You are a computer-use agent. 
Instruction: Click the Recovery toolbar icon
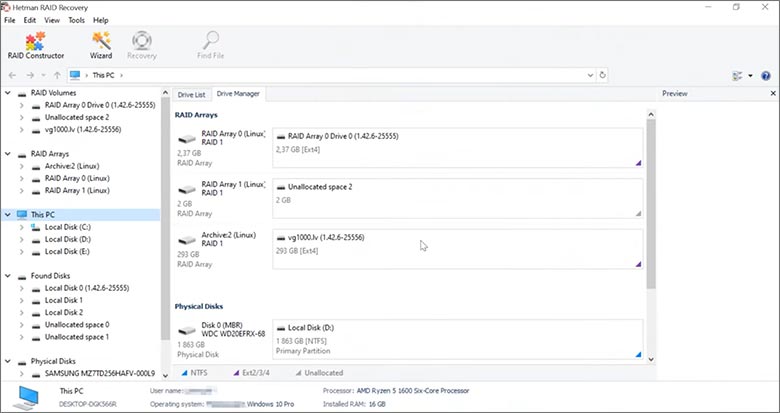tap(142, 45)
